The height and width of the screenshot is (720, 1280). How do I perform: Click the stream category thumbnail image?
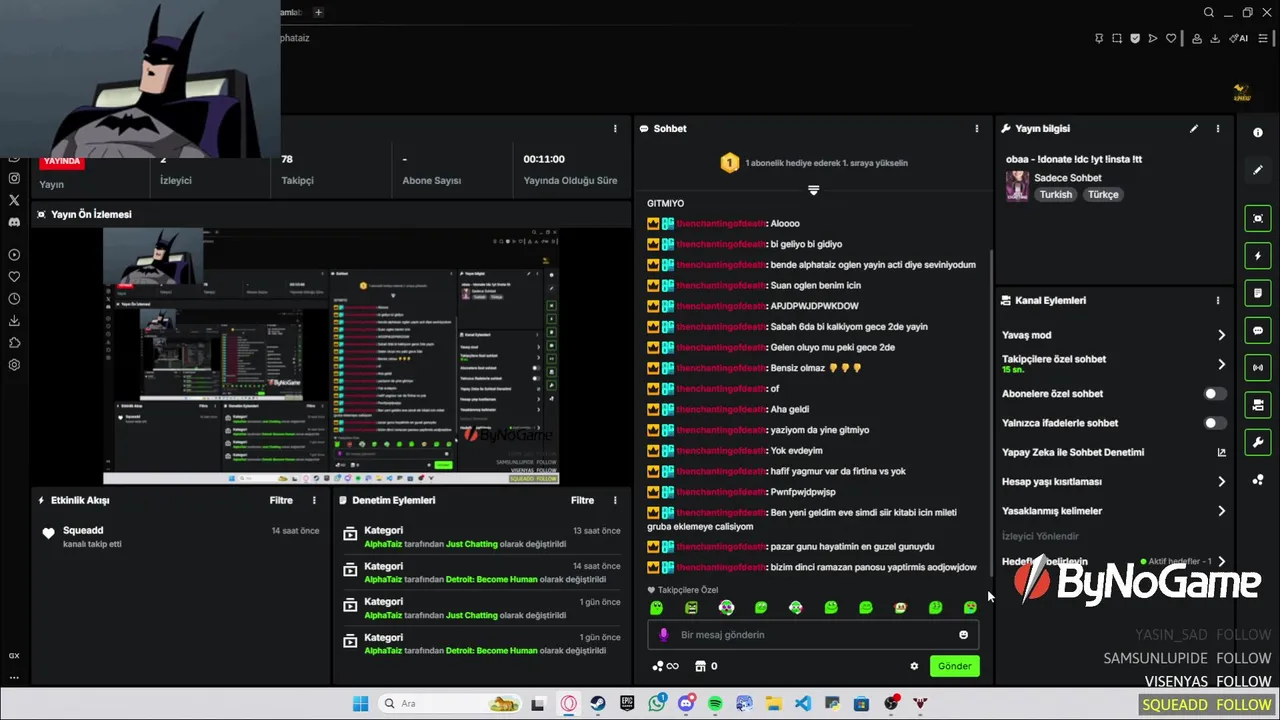(x=1017, y=186)
